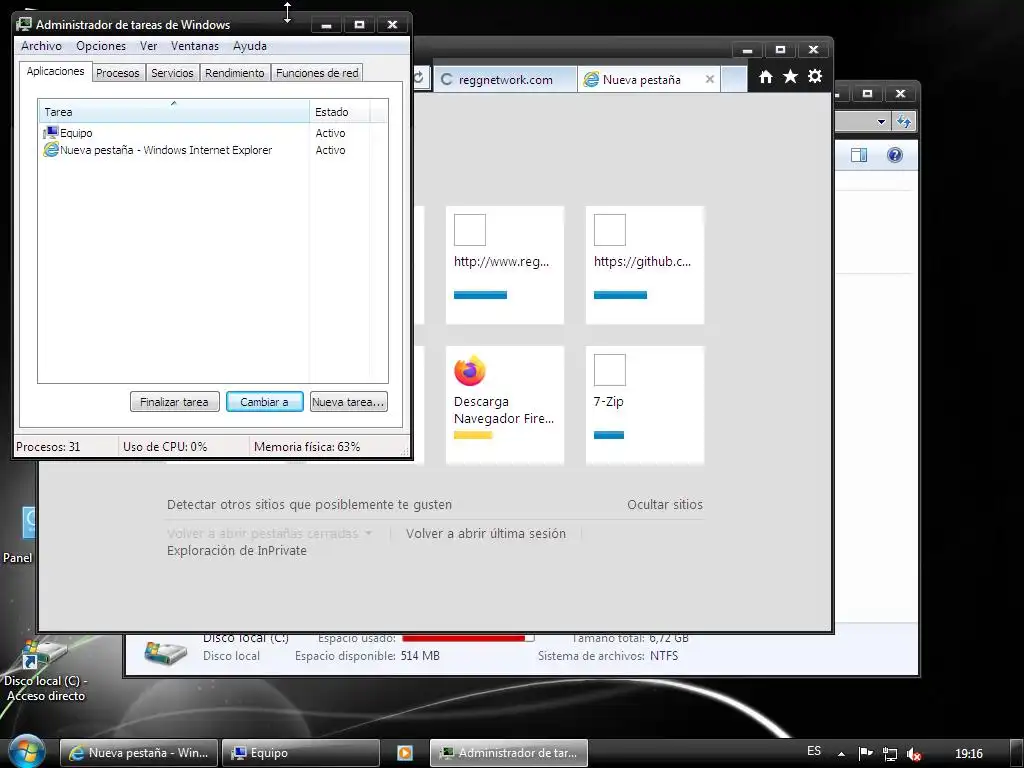This screenshot has width=1024, height=768.
Task: Open Archivo menu in Task Manager
Action: pos(41,46)
